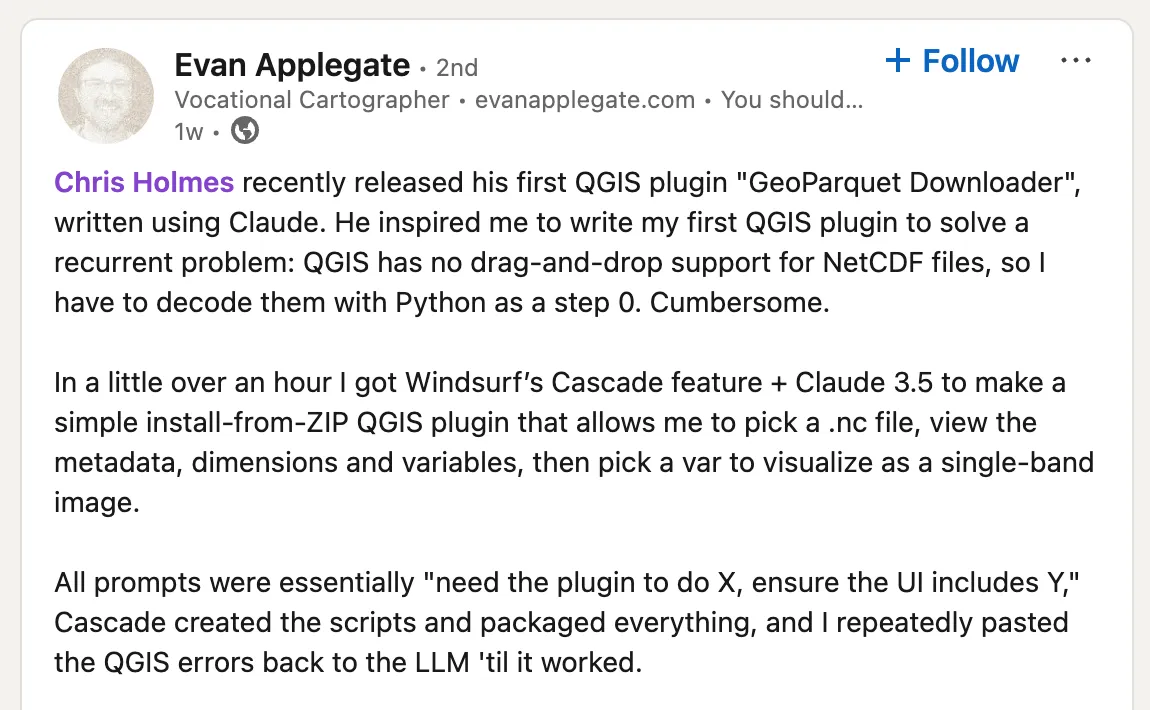
Task: Open the Chris Holmes mention link
Action: [x=144, y=183]
